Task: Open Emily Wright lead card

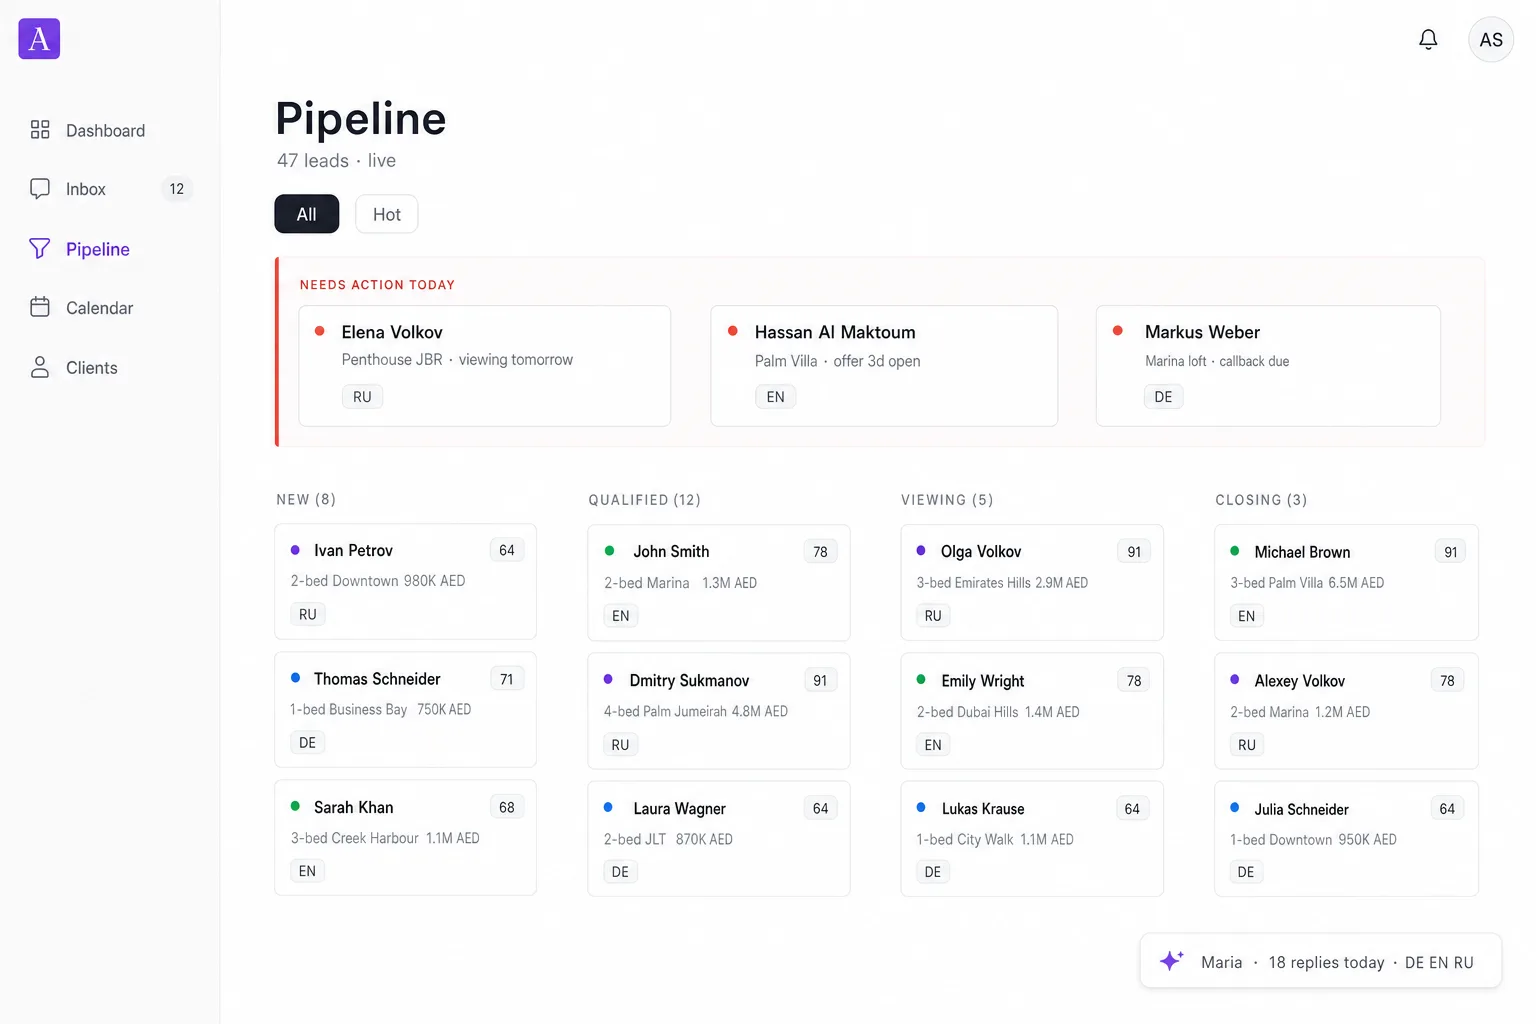Action: coord(1032,711)
